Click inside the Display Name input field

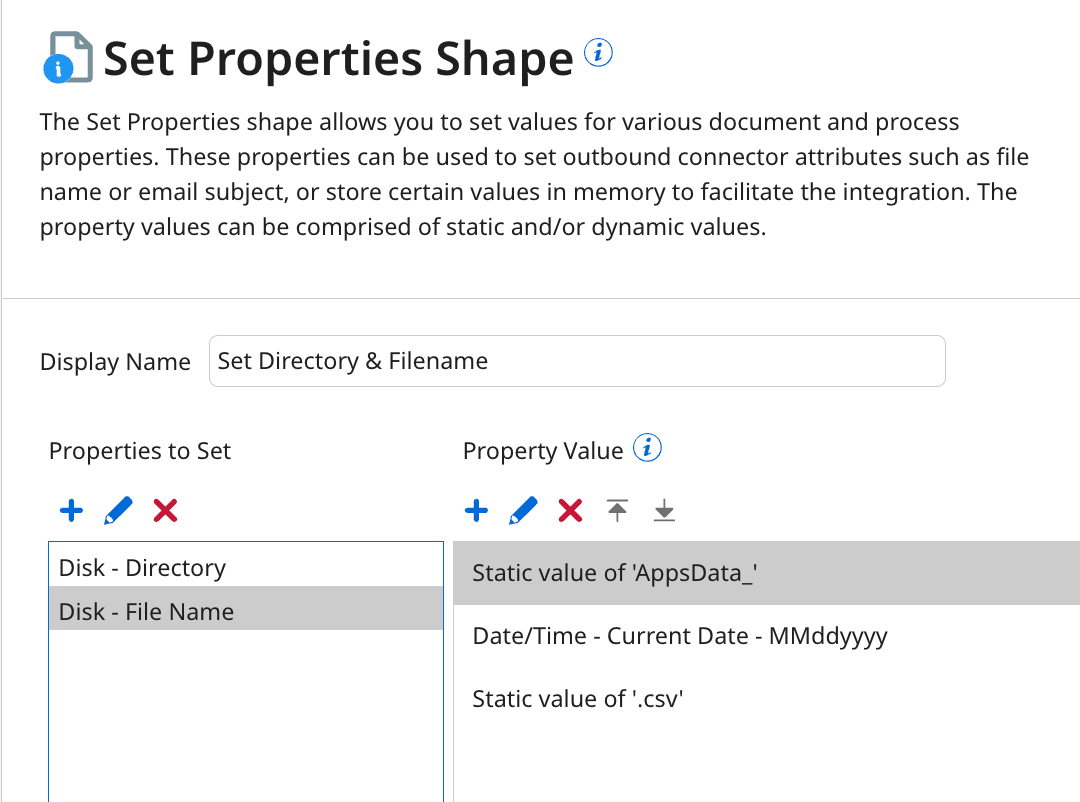click(575, 361)
